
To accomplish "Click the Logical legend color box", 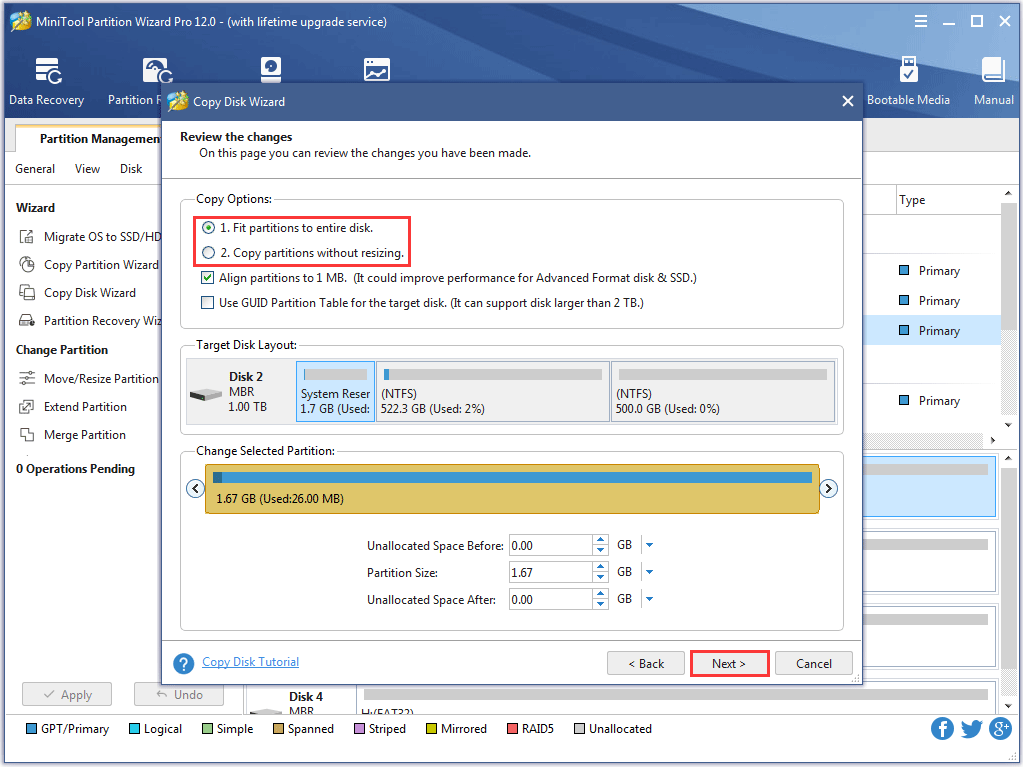I will coord(134,729).
